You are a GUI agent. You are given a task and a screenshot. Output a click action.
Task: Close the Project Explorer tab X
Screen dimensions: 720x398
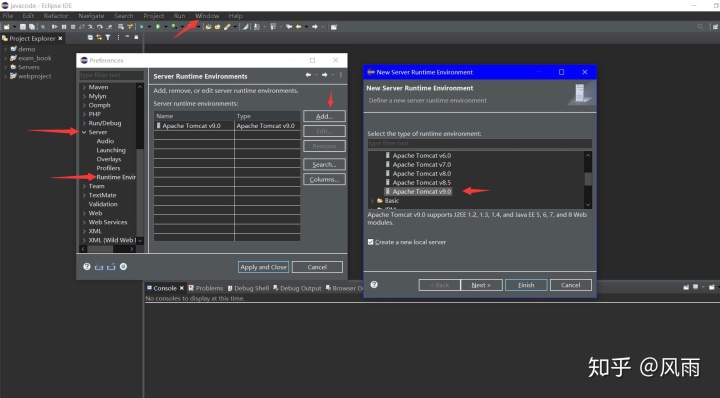pyautogui.click(x=60, y=39)
